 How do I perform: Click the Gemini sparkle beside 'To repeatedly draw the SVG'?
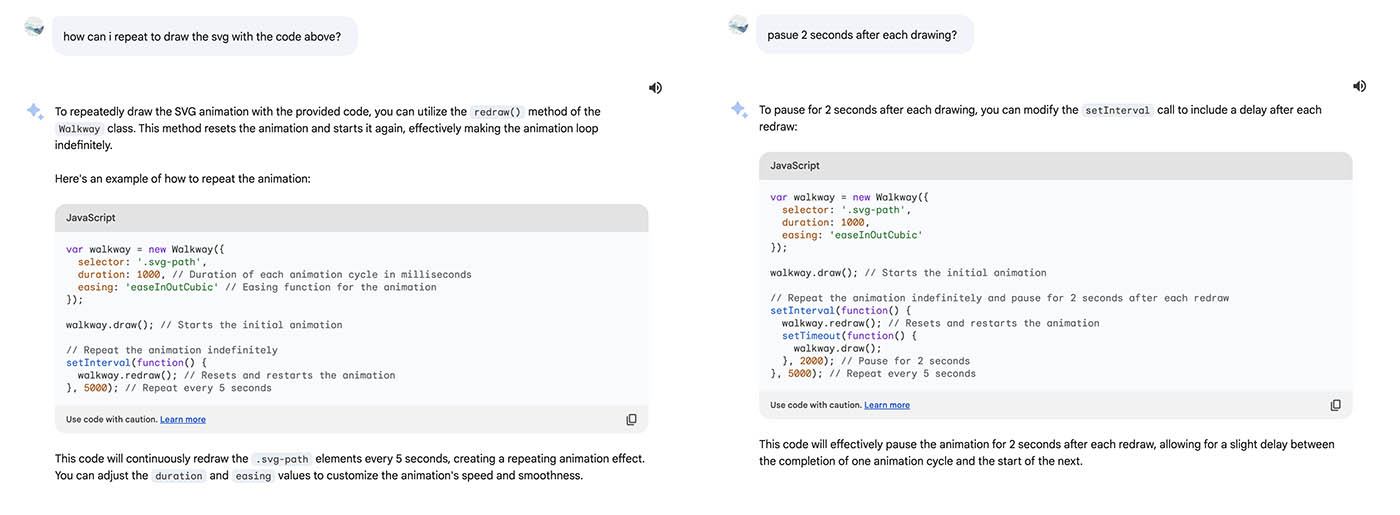pos(35,111)
